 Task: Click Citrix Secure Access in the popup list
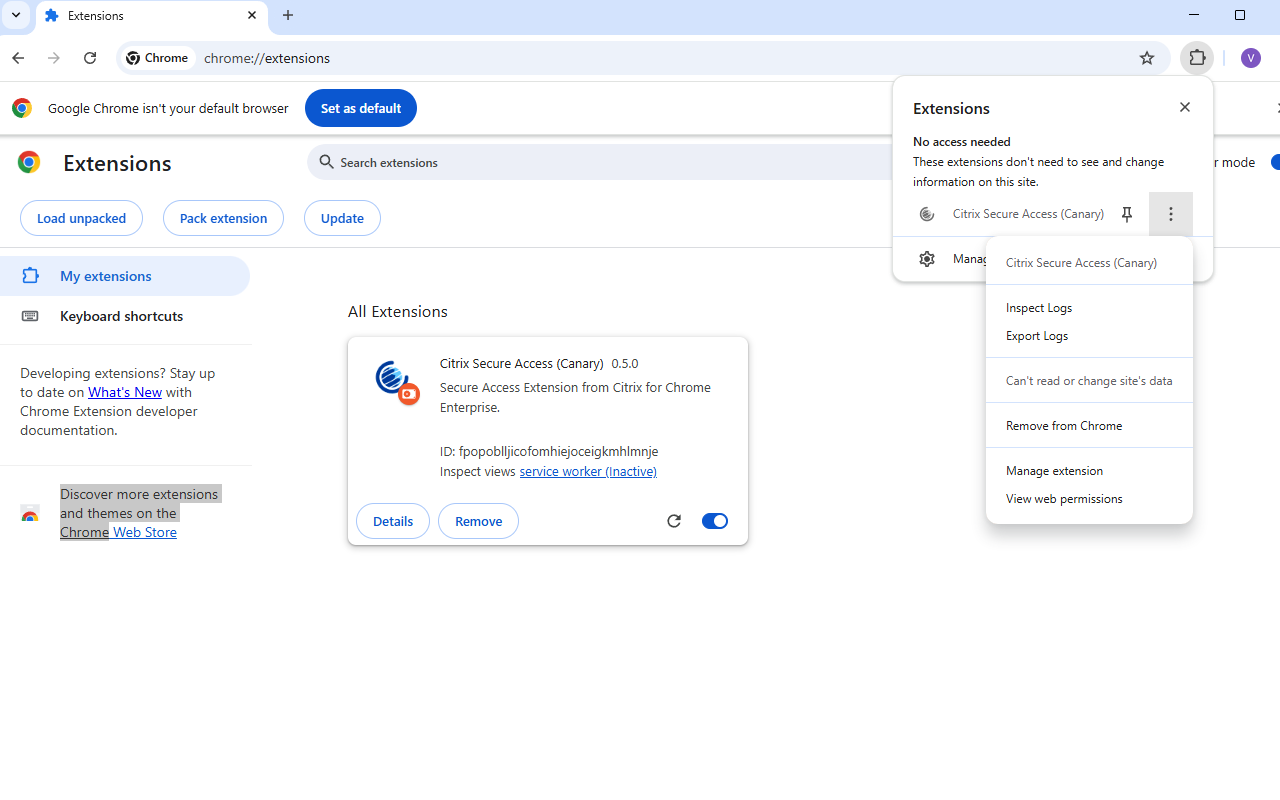pyautogui.click(x=1028, y=214)
